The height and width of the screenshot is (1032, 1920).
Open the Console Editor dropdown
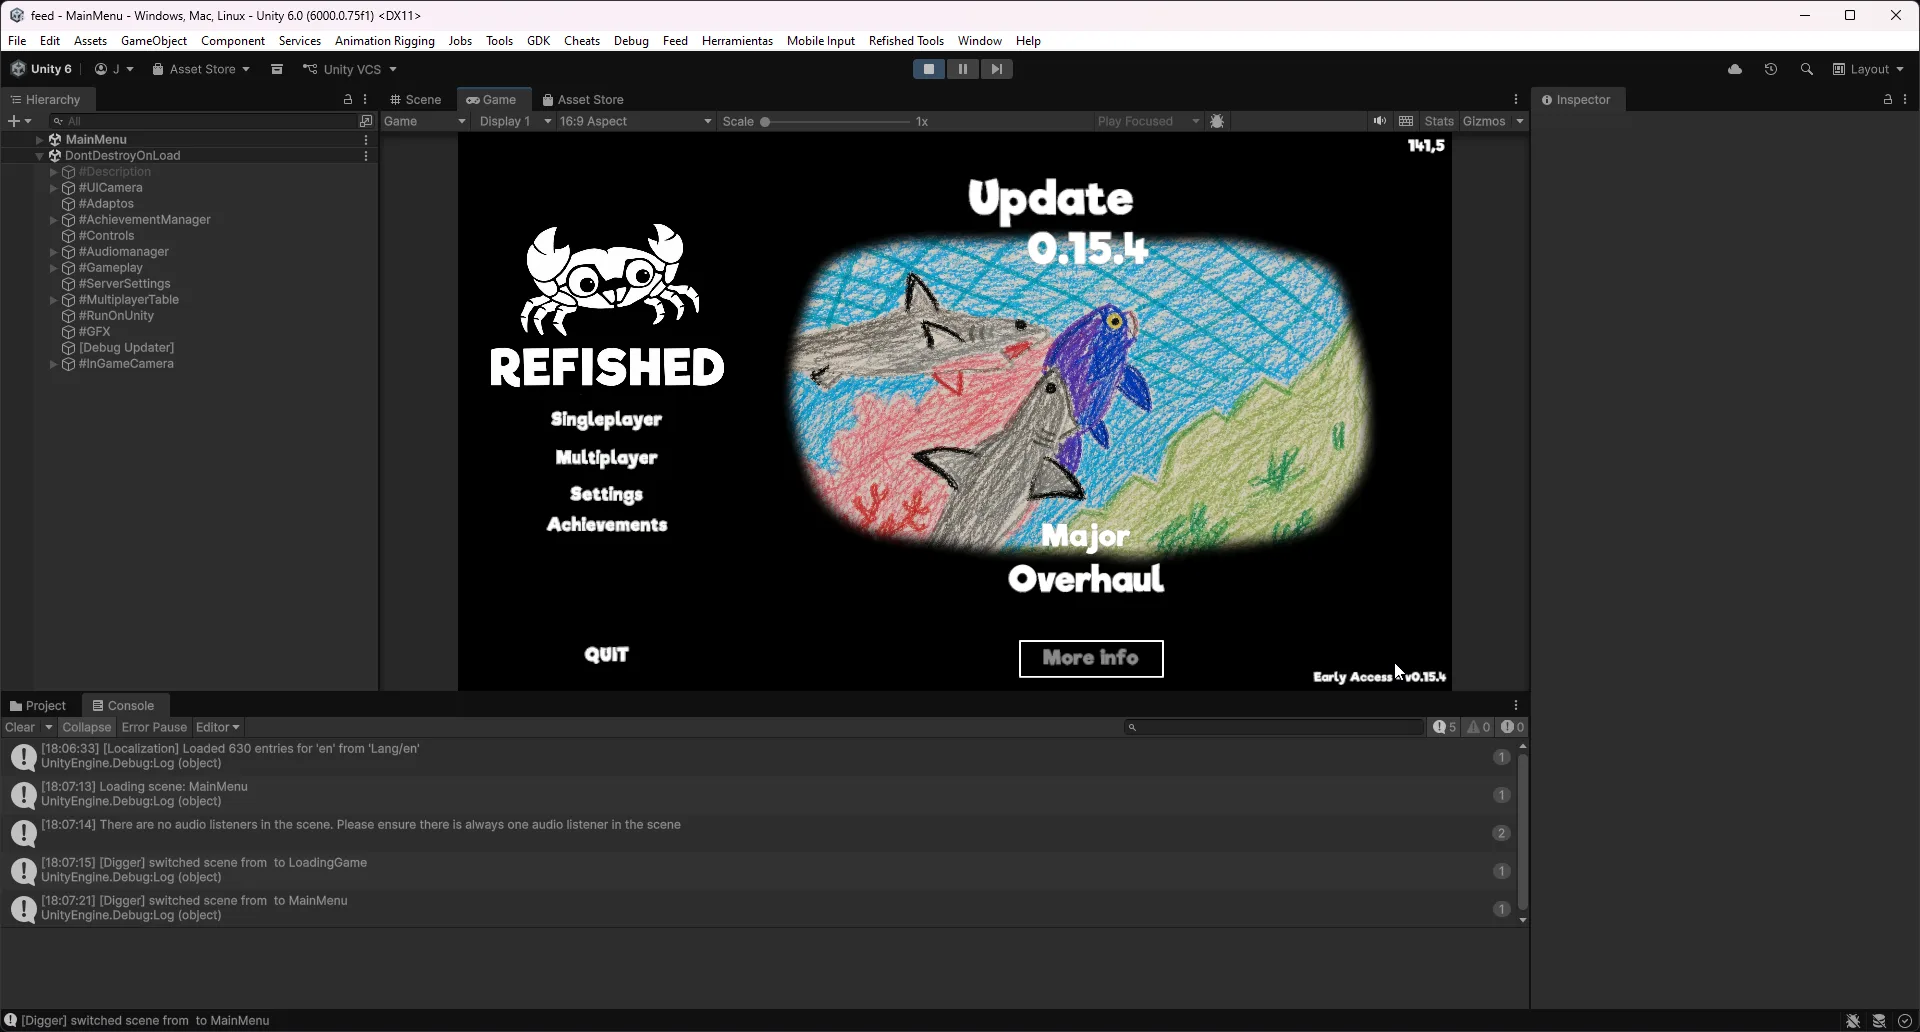[218, 727]
